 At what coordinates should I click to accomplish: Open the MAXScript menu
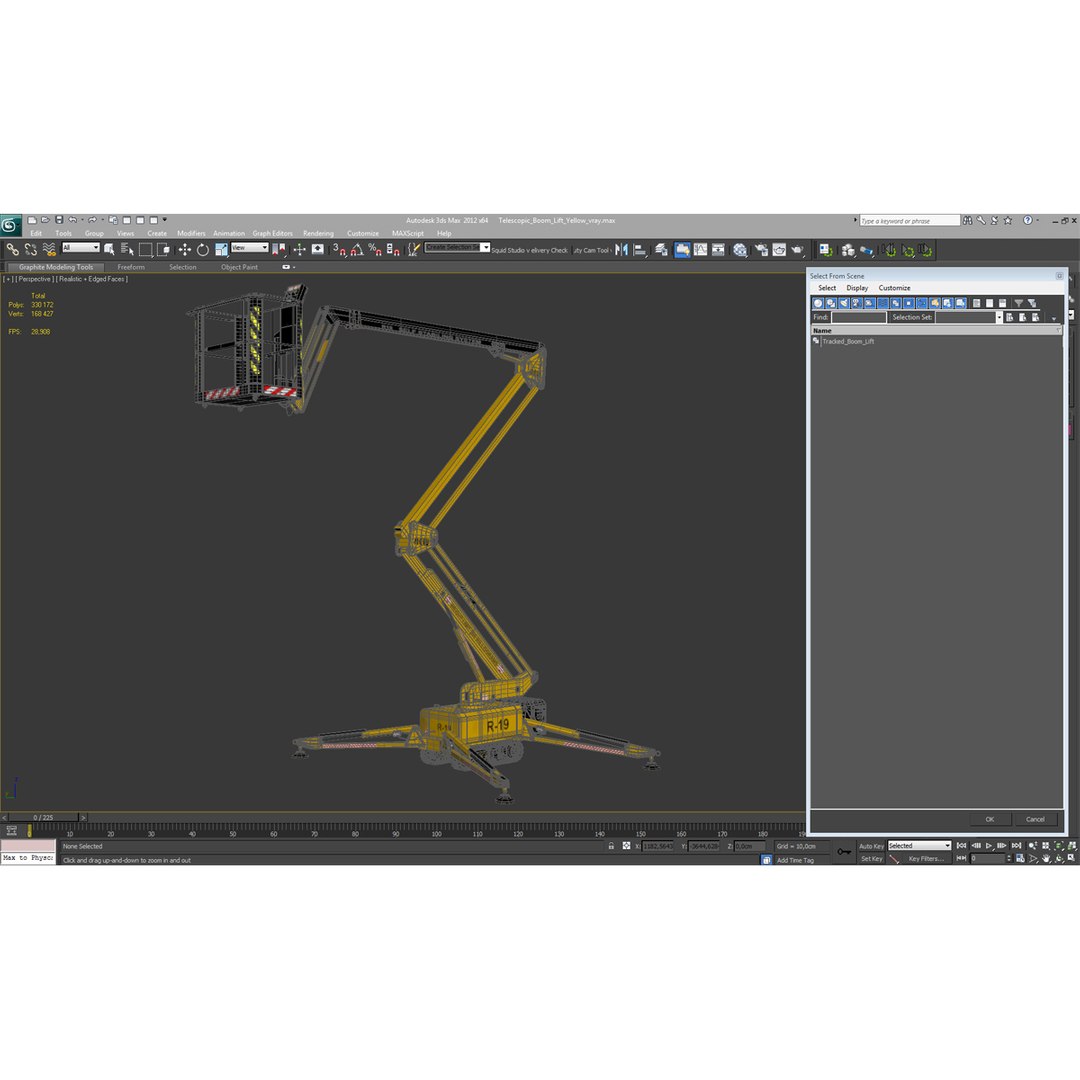pos(408,233)
